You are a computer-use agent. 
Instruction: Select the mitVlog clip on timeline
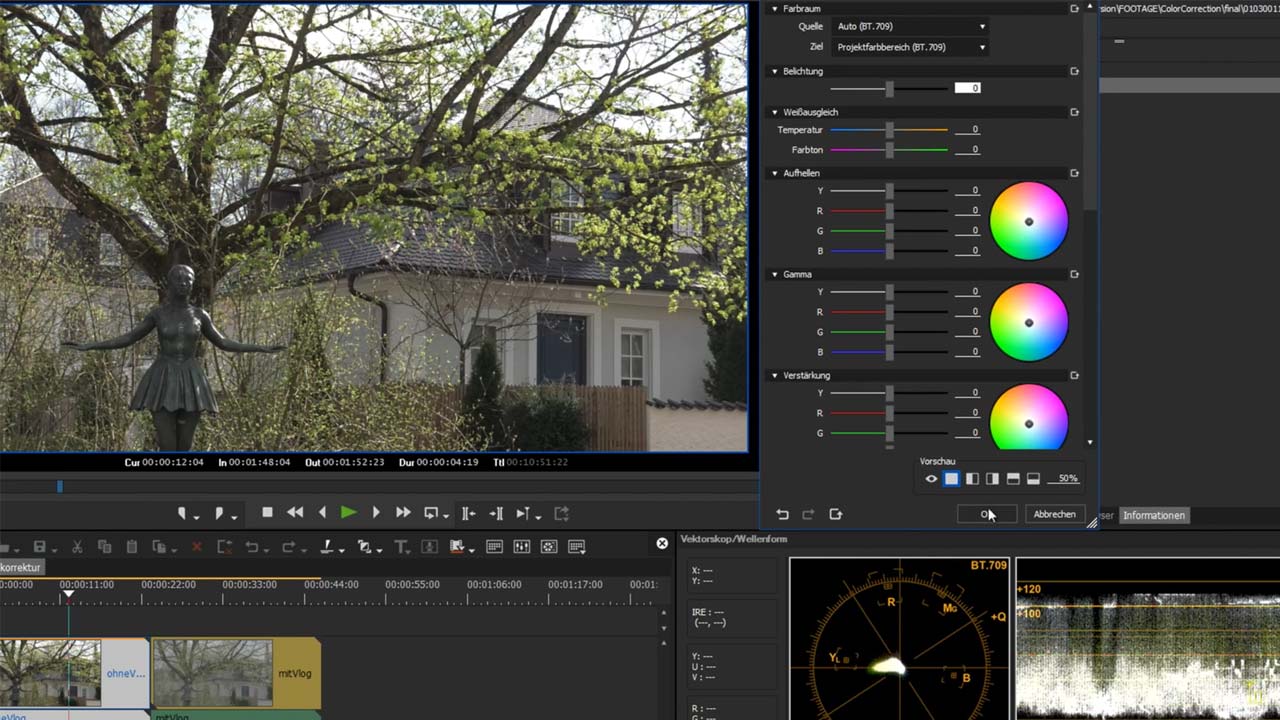[236, 673]
